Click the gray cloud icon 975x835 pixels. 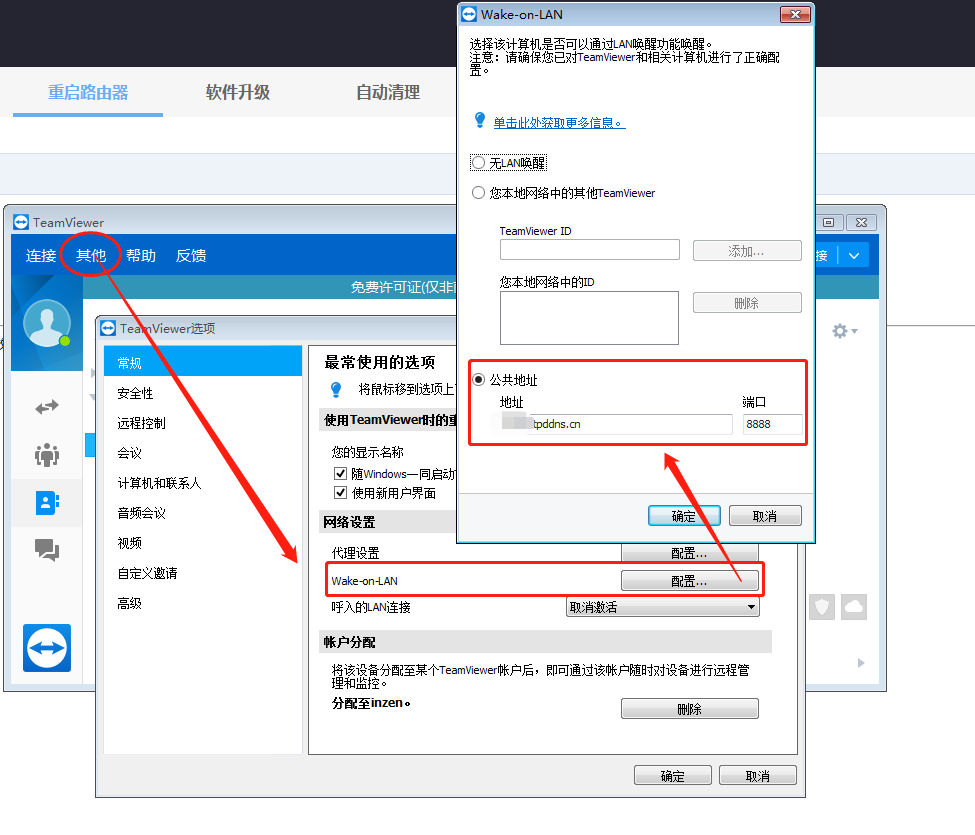[853, 607]
